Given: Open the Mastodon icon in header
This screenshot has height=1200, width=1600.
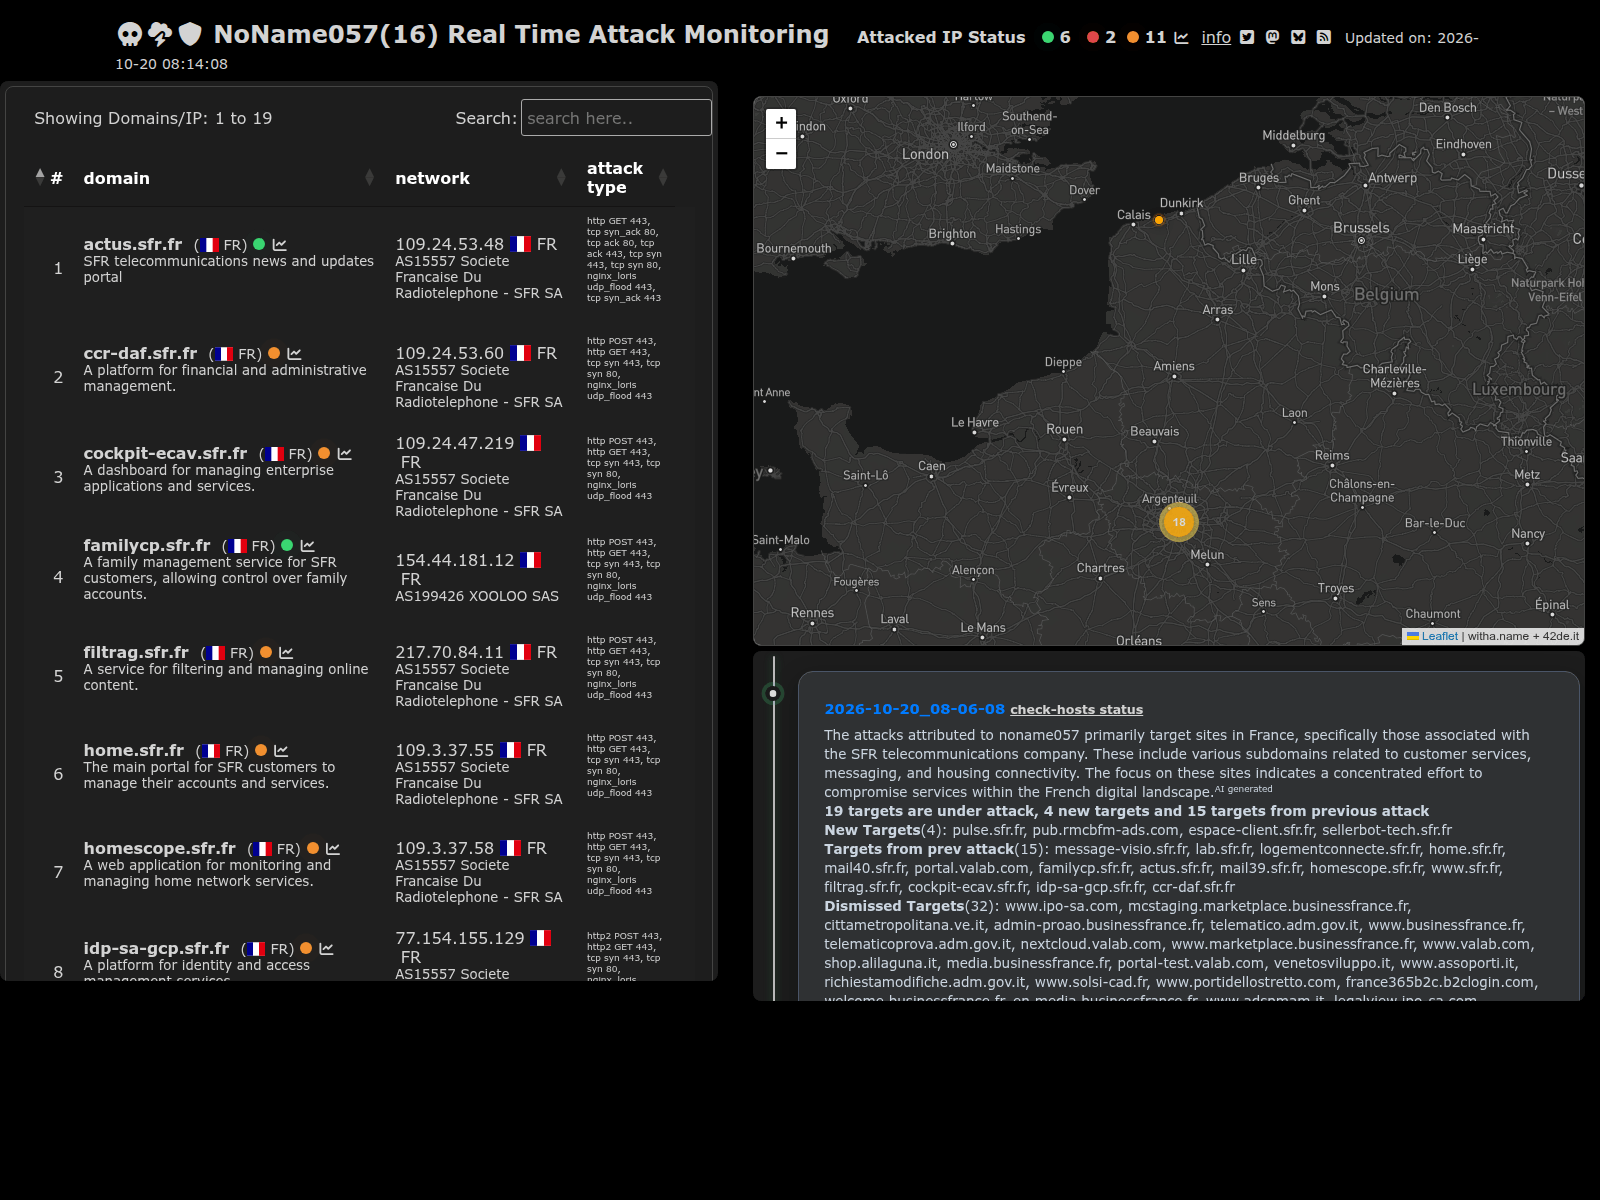Looking at the screenshot, I should point(1272,37).
